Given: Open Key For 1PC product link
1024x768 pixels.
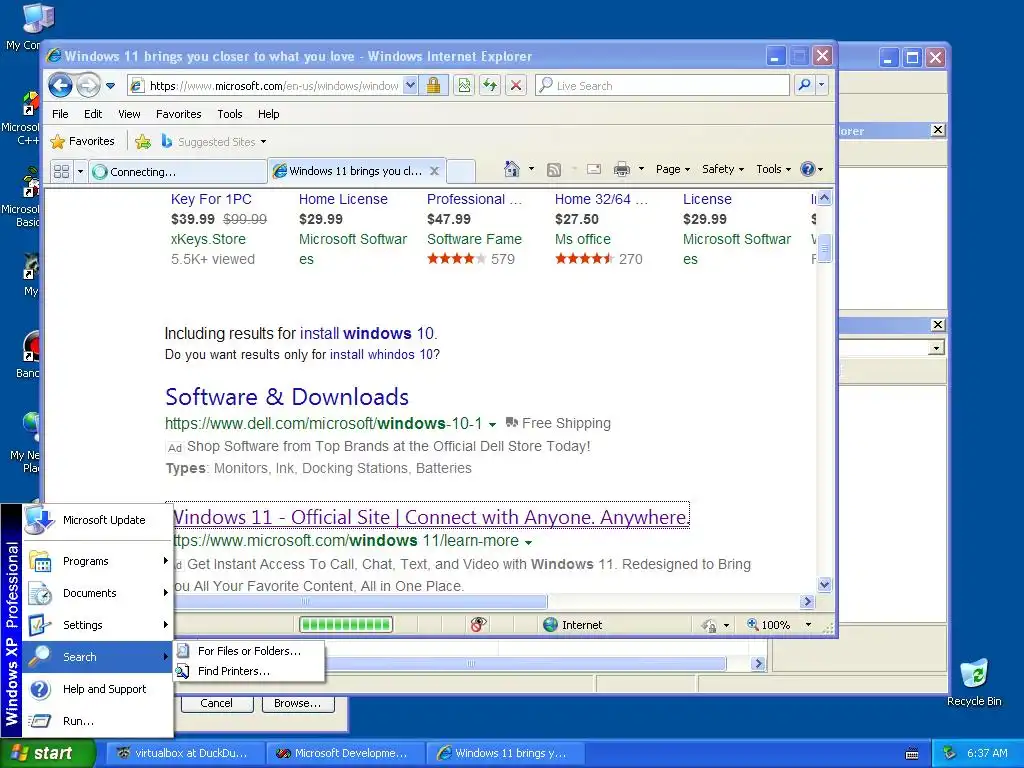Looking at the screenshot, I should pyautogui.click(x=211, y=199).
